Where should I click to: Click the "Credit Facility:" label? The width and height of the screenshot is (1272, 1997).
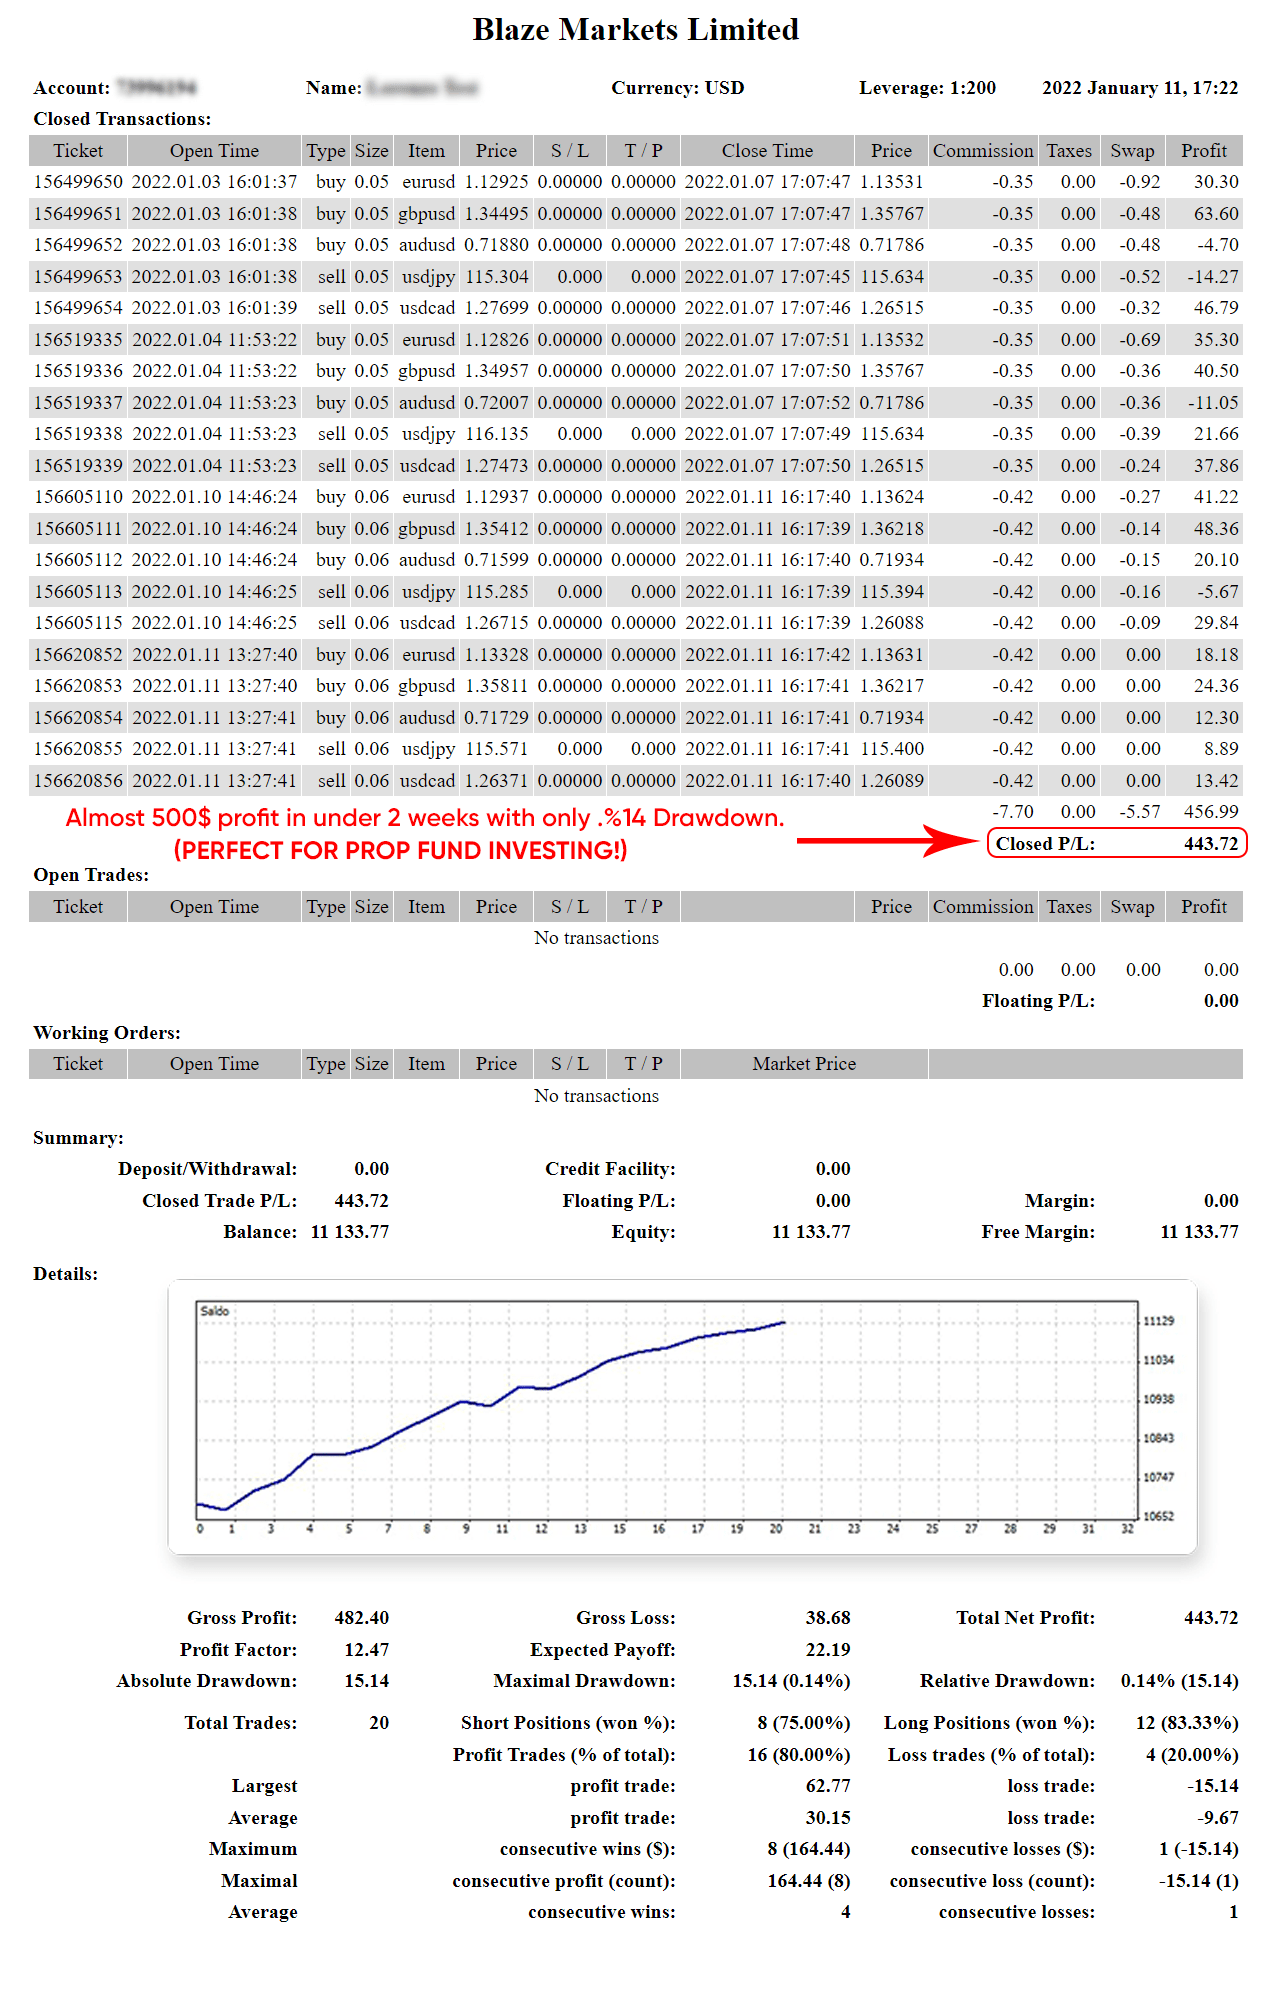pos(610,1169)
